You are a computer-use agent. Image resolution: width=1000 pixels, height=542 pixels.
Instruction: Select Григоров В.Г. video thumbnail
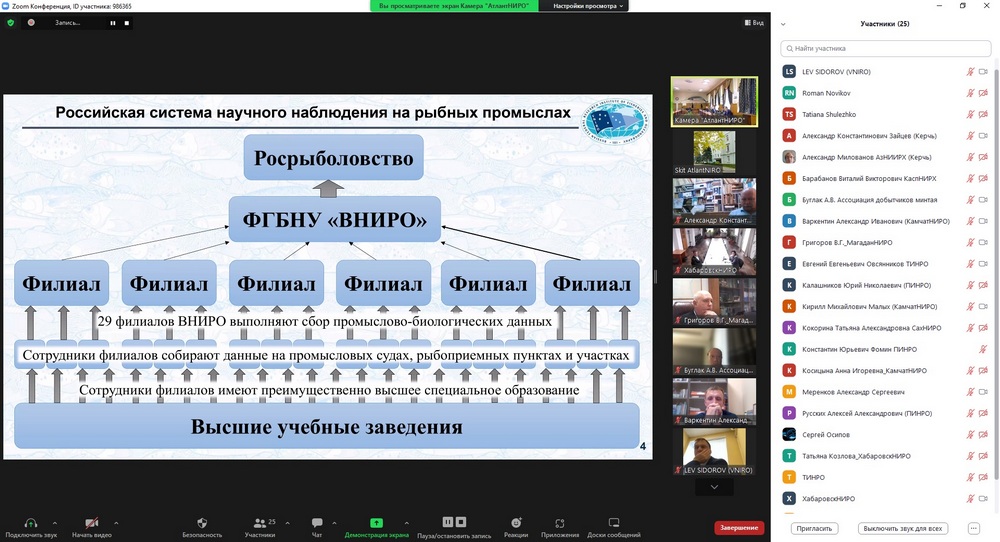click(714, 302)
